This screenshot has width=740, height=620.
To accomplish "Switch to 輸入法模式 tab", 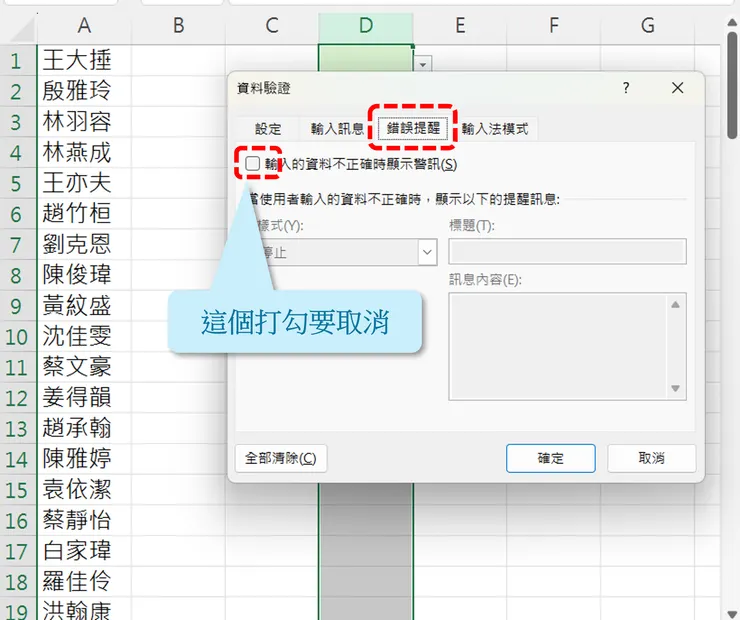I will tap(495, 129).
